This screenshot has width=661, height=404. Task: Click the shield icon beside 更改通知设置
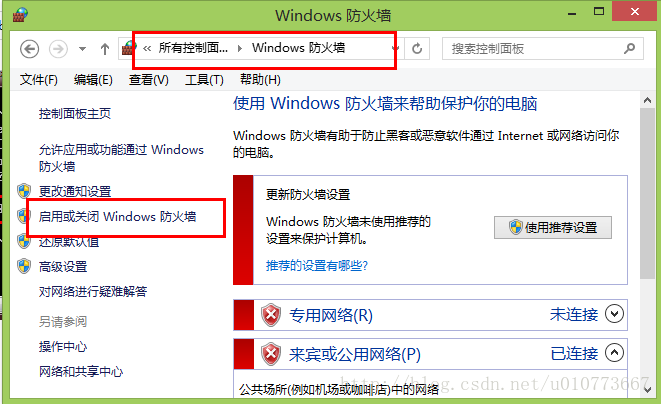[x=24, y=191]
